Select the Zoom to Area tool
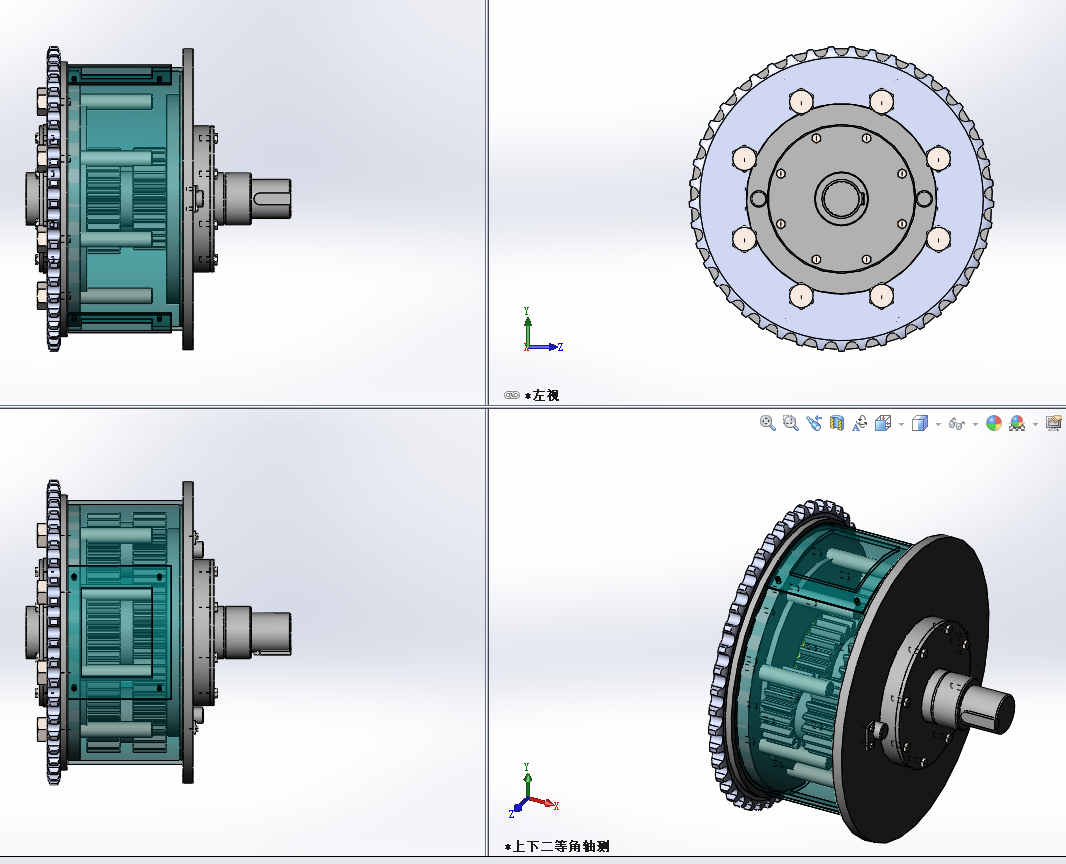This screenshot has height=864, width=1066. [790, 424]
